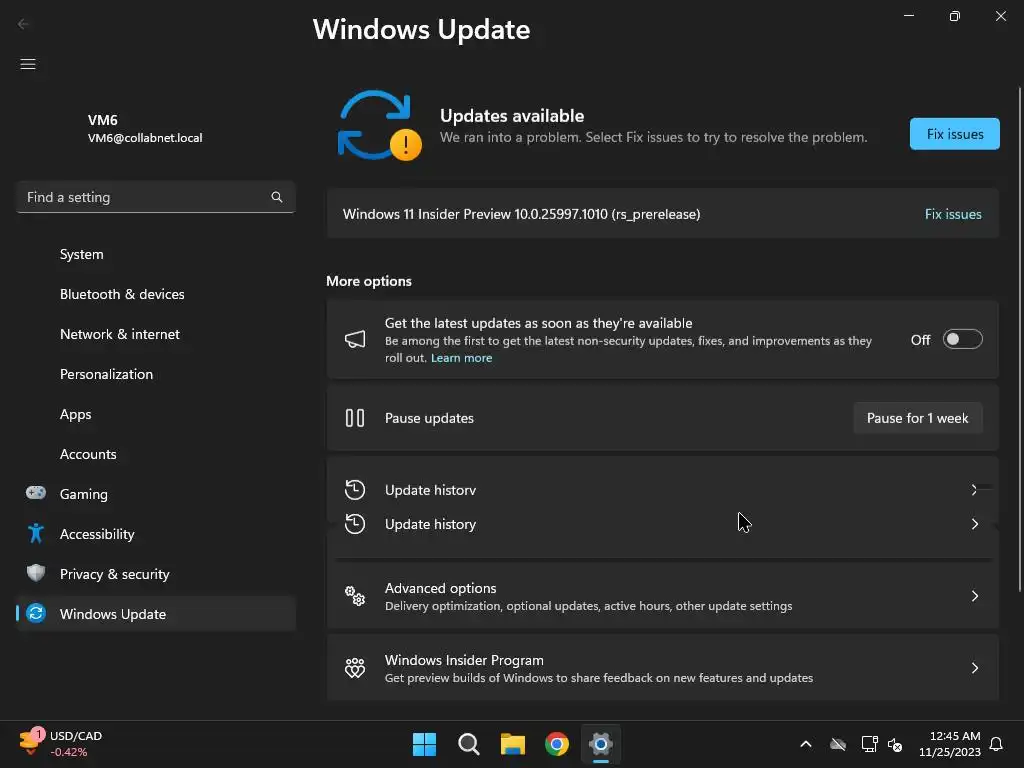Click the More options heading
The height and width of the screenshot is (768, 1024).
[368, 281]
